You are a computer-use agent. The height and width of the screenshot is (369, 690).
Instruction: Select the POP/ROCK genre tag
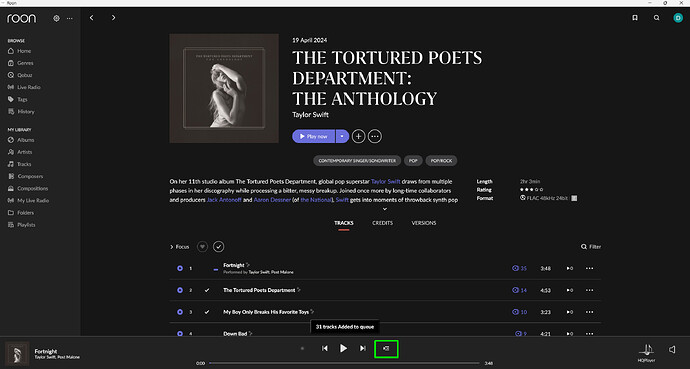point(441,161)
